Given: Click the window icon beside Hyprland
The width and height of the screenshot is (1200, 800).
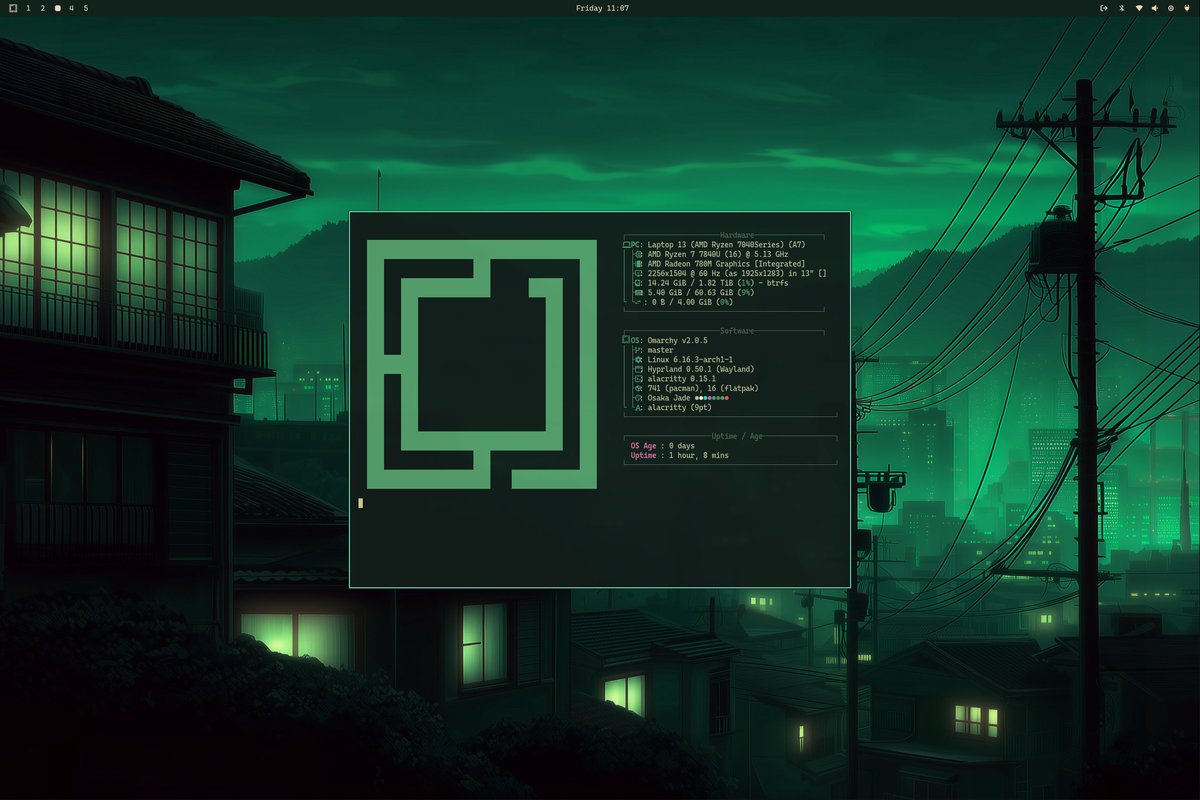Looking at the screenshot, I should coord(639,369).
